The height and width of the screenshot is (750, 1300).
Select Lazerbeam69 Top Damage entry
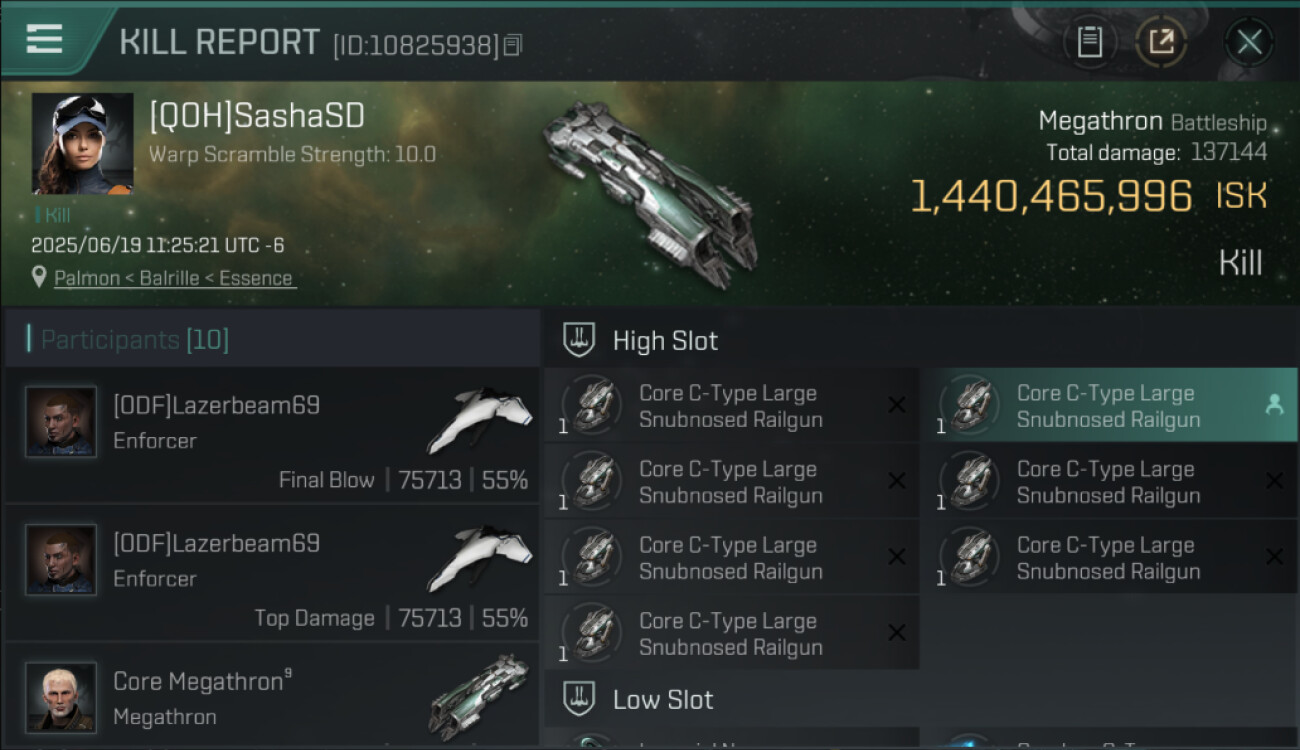272,574
